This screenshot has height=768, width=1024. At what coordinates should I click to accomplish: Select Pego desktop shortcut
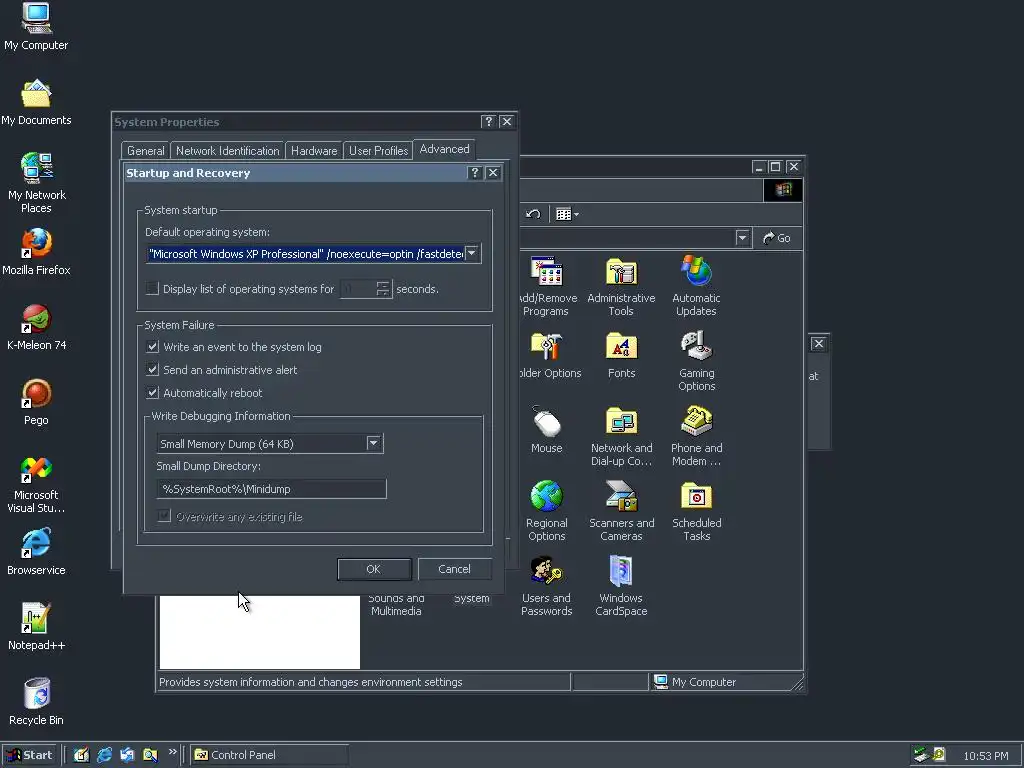[36, 402]
